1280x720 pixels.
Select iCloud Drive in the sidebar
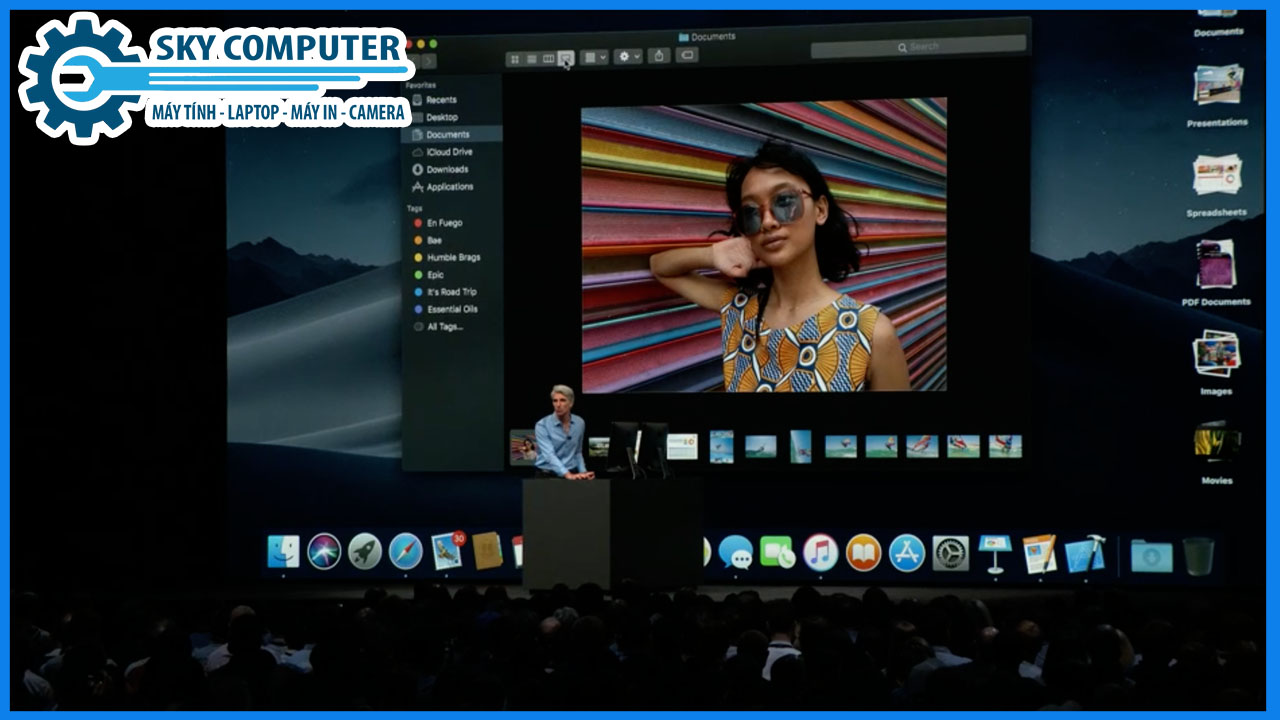pyautogui.click(x=449, y=152)
